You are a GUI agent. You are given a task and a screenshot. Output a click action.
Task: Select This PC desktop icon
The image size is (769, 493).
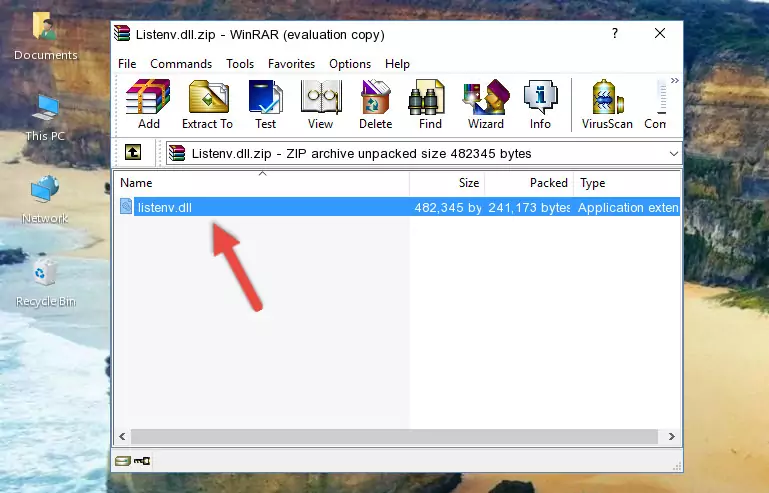(x=45, y=118)
